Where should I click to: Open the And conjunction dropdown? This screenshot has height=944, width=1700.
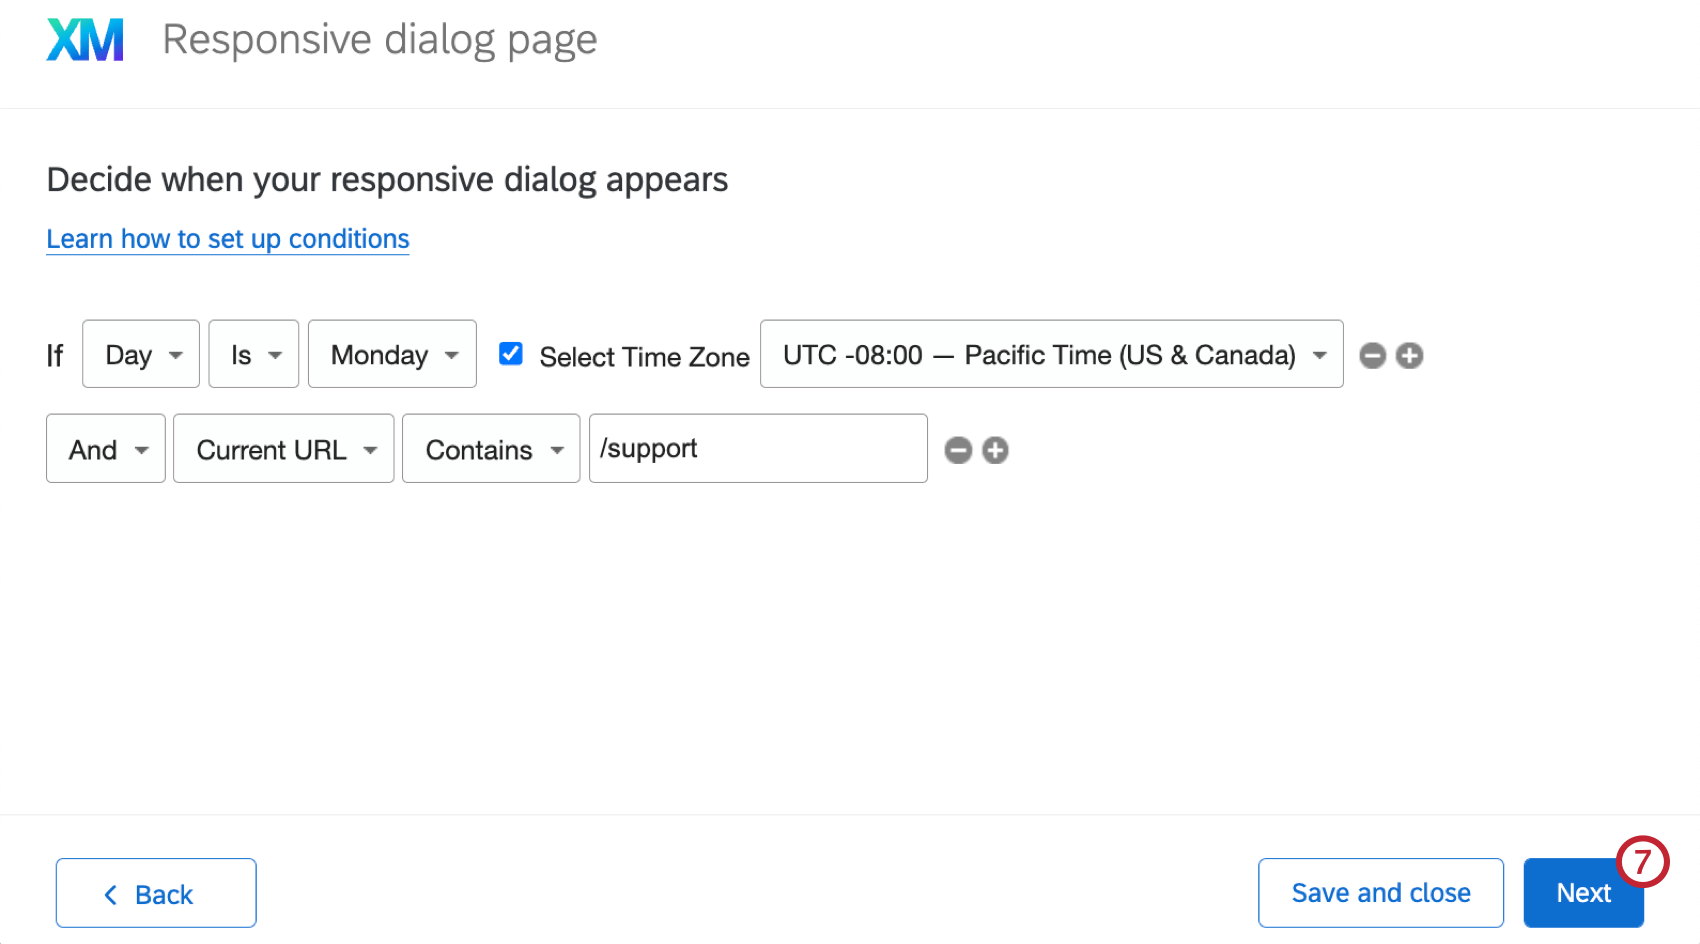pos(106,449)
